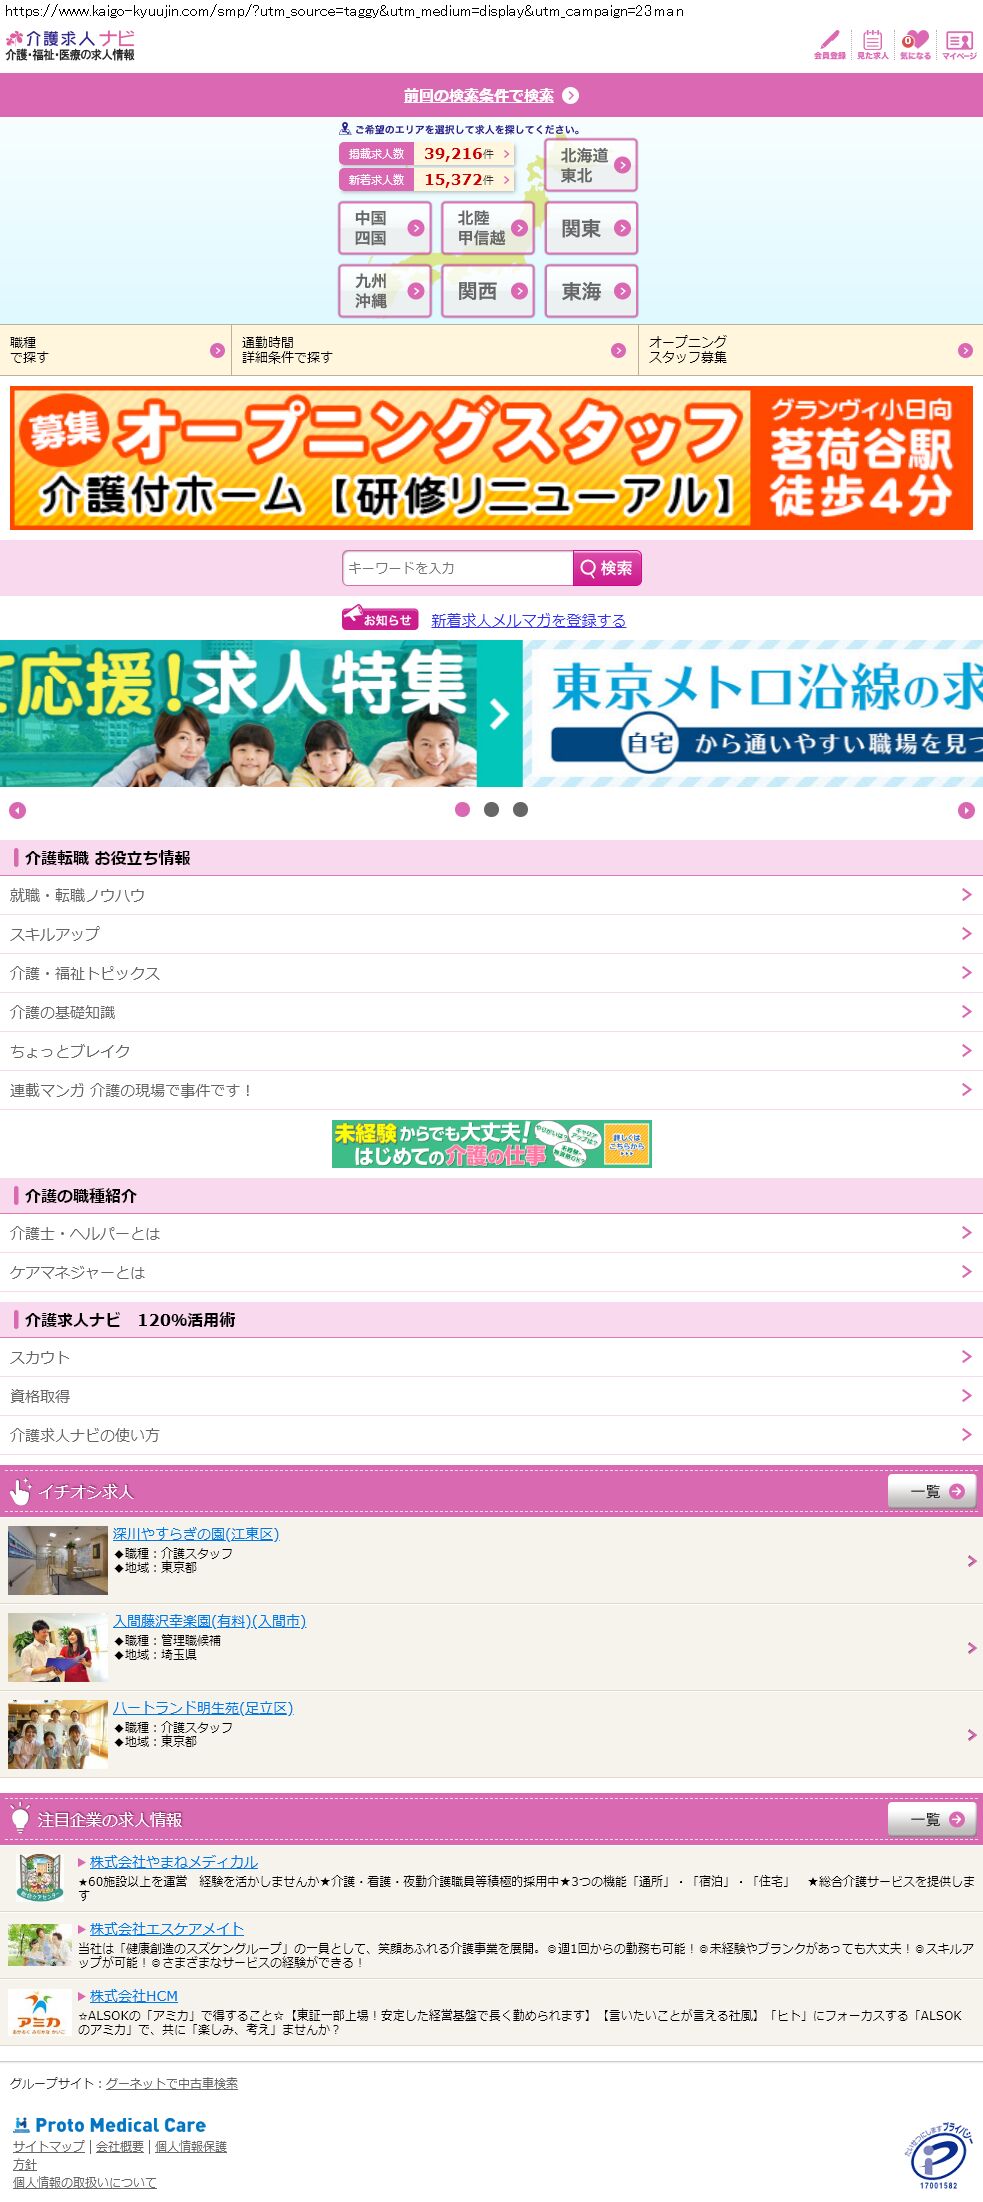
Task: Click the carousel next arrow icon
Action: [966, 810]
